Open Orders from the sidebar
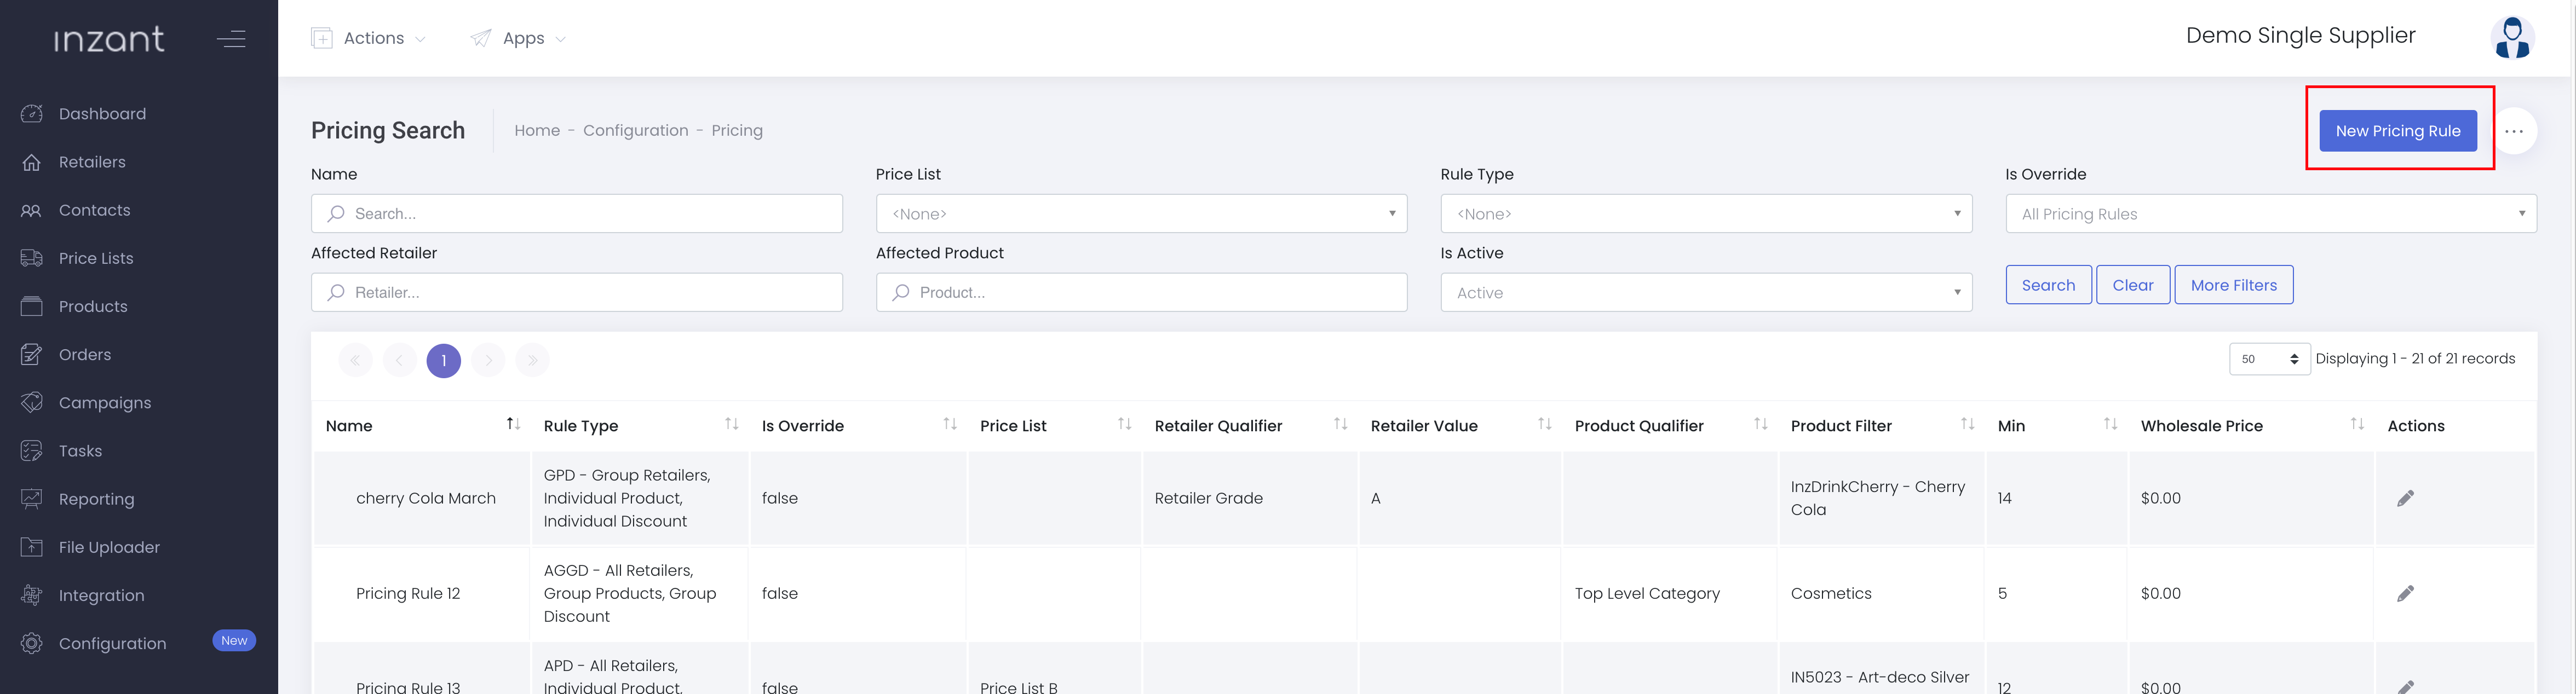2576x694 pixels. click(85, 354)
